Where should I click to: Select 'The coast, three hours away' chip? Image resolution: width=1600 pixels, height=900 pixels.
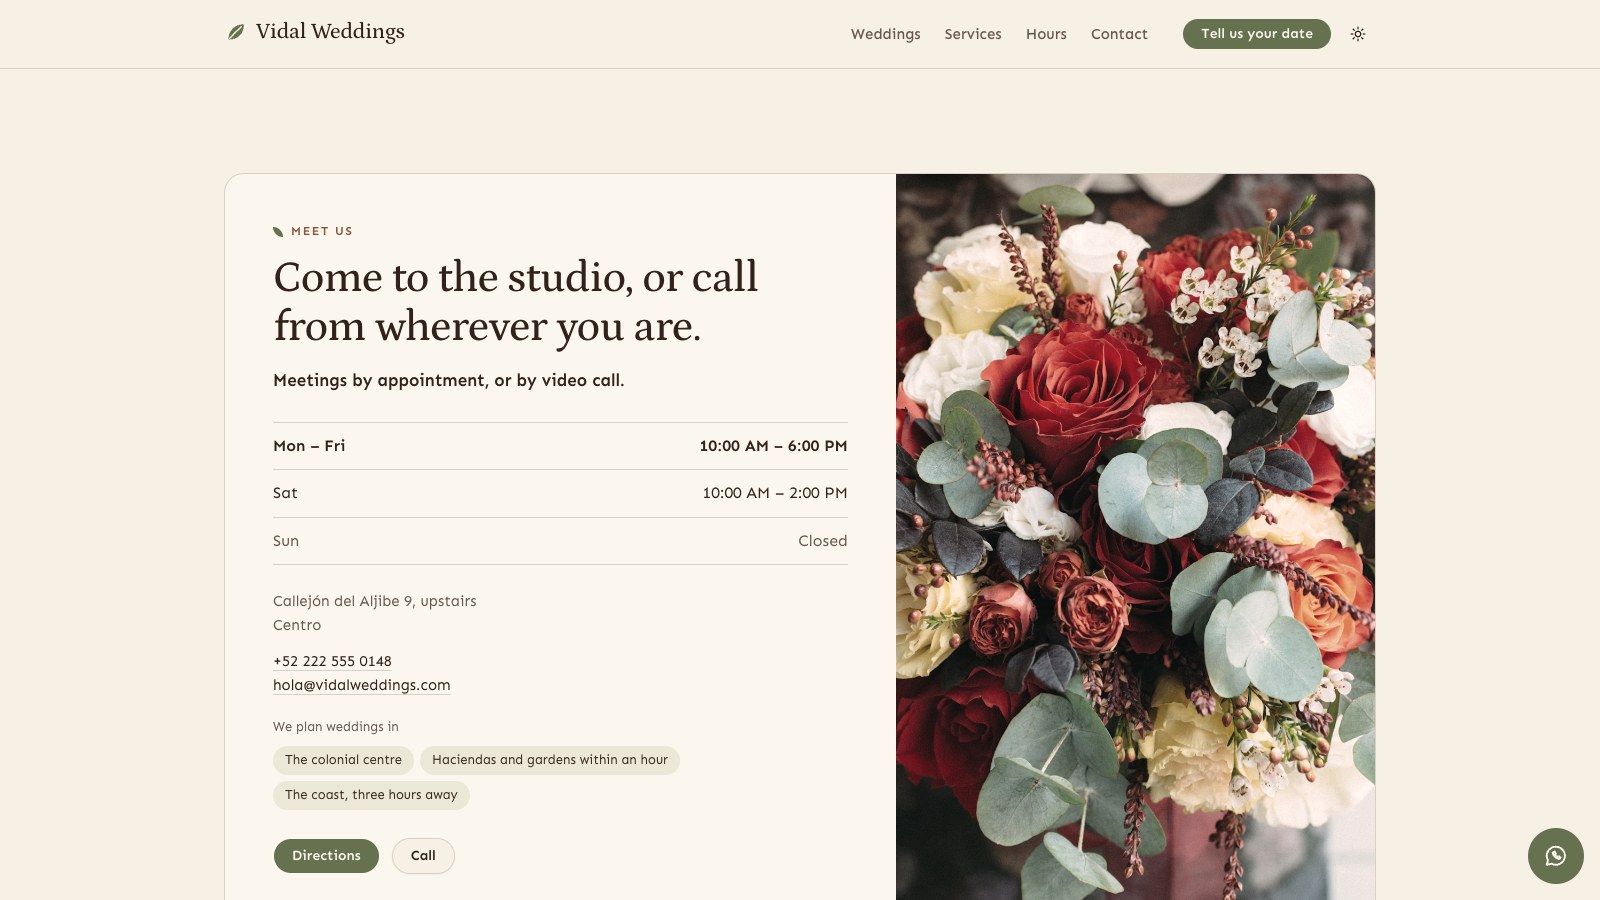pyautogui.click(x=371, y=795)
